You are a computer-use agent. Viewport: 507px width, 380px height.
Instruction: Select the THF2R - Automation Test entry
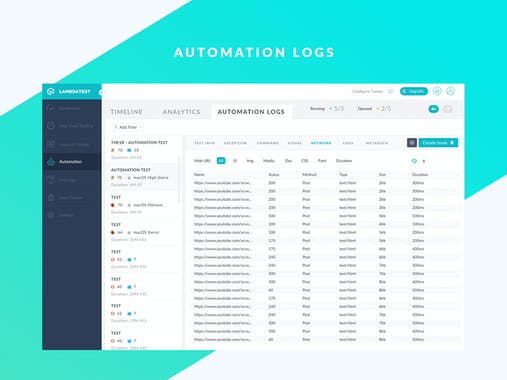tap(142, 149)
